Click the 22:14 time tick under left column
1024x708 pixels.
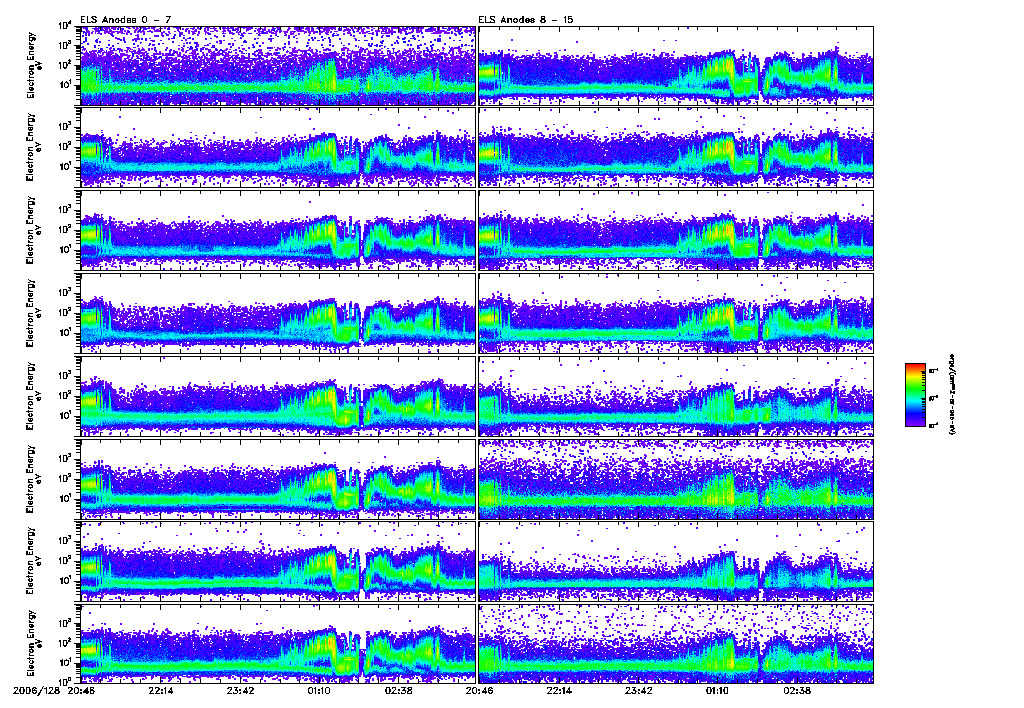(161, 691)
